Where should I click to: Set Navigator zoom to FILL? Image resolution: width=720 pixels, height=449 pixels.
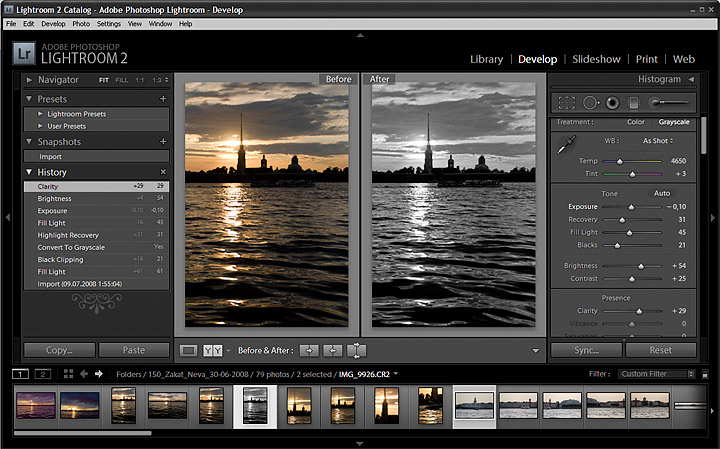pos(122,79)
